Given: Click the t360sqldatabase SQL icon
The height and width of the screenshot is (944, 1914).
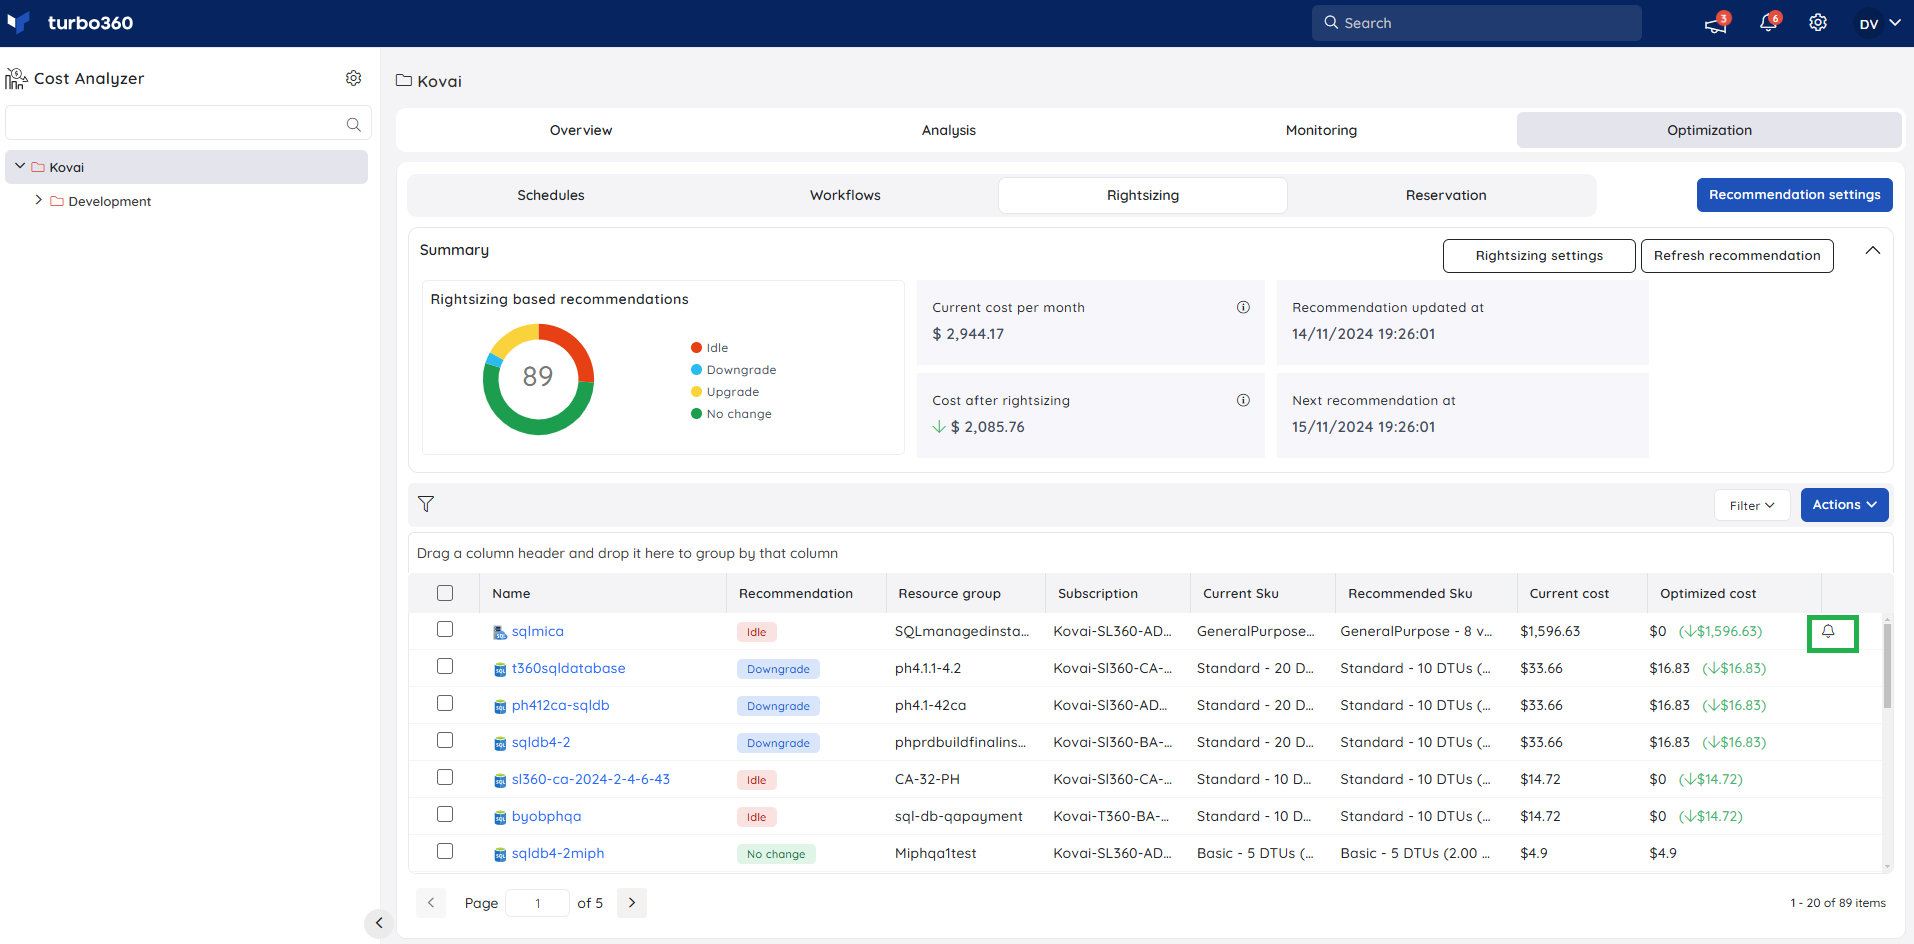Looking at the screenshot, I should pyautogui.click(x=500, y=669).
